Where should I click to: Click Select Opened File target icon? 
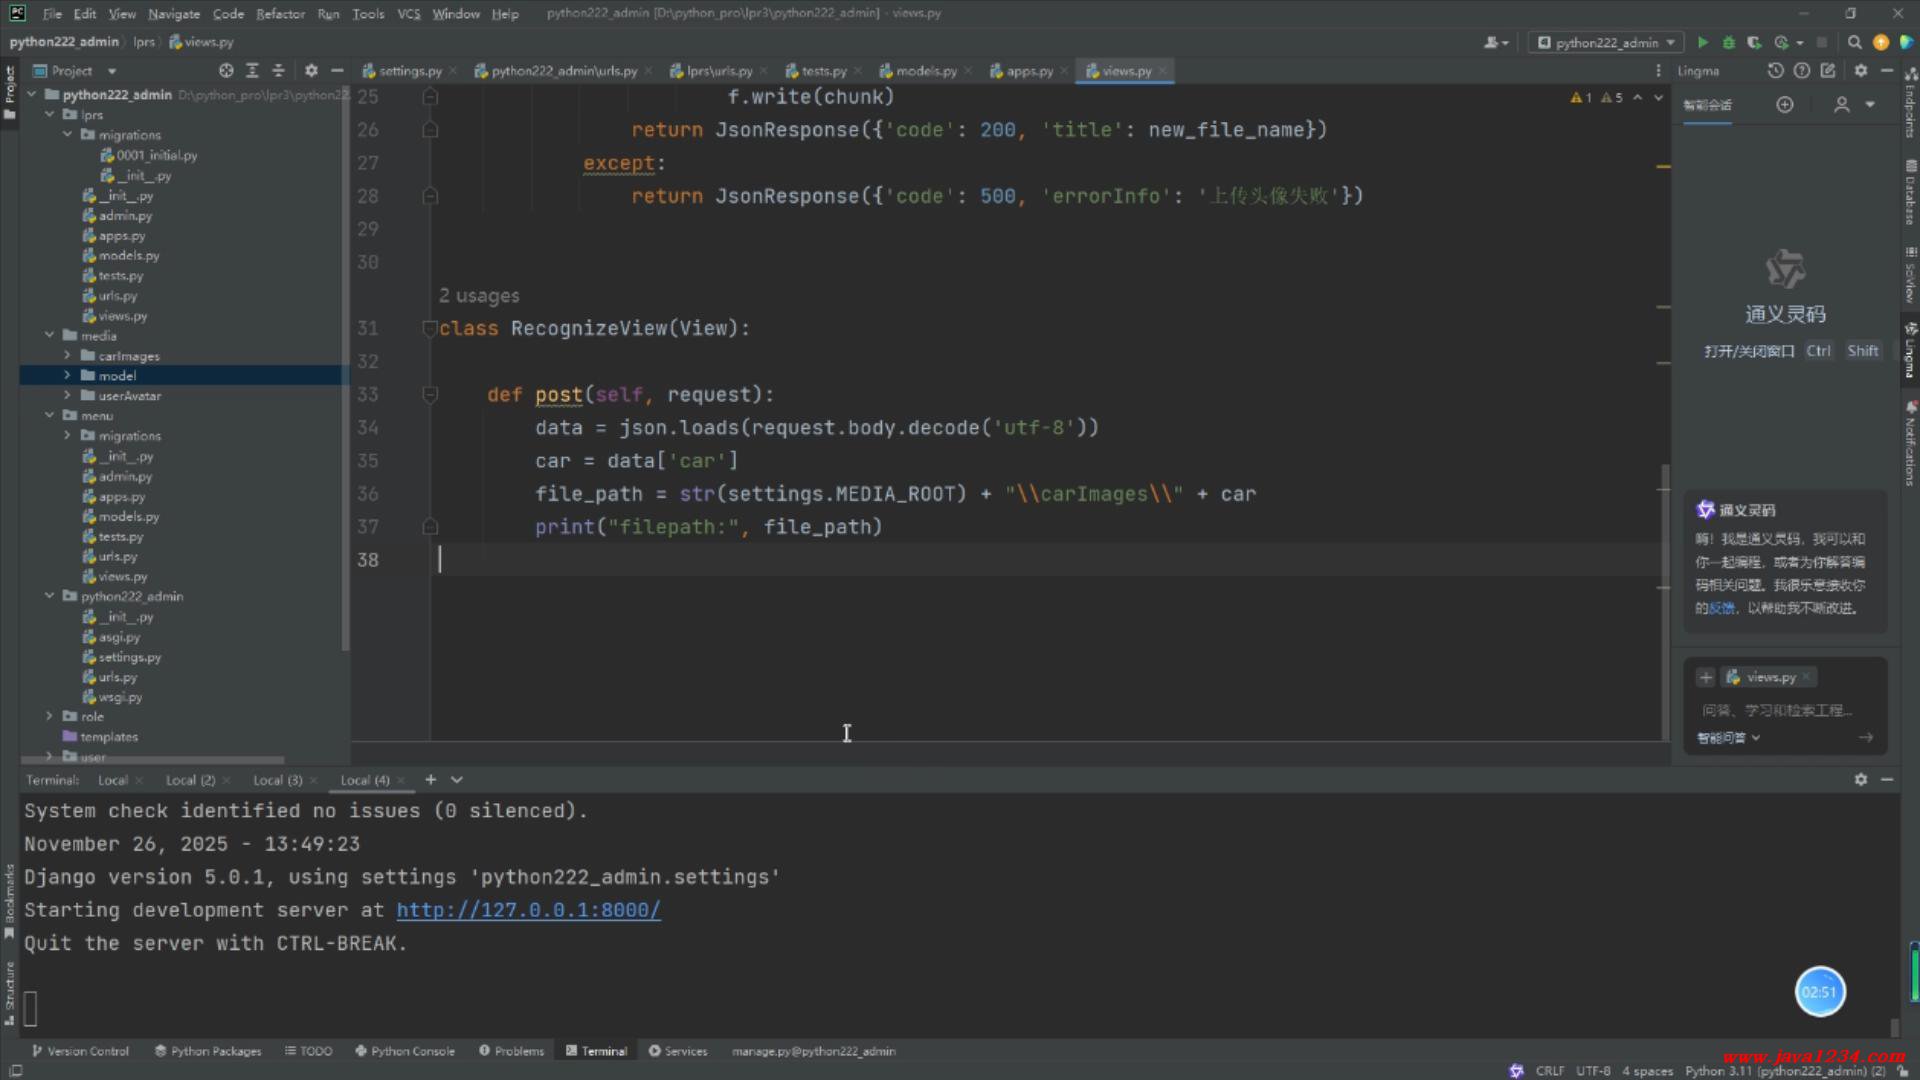[x=226, y=71]
